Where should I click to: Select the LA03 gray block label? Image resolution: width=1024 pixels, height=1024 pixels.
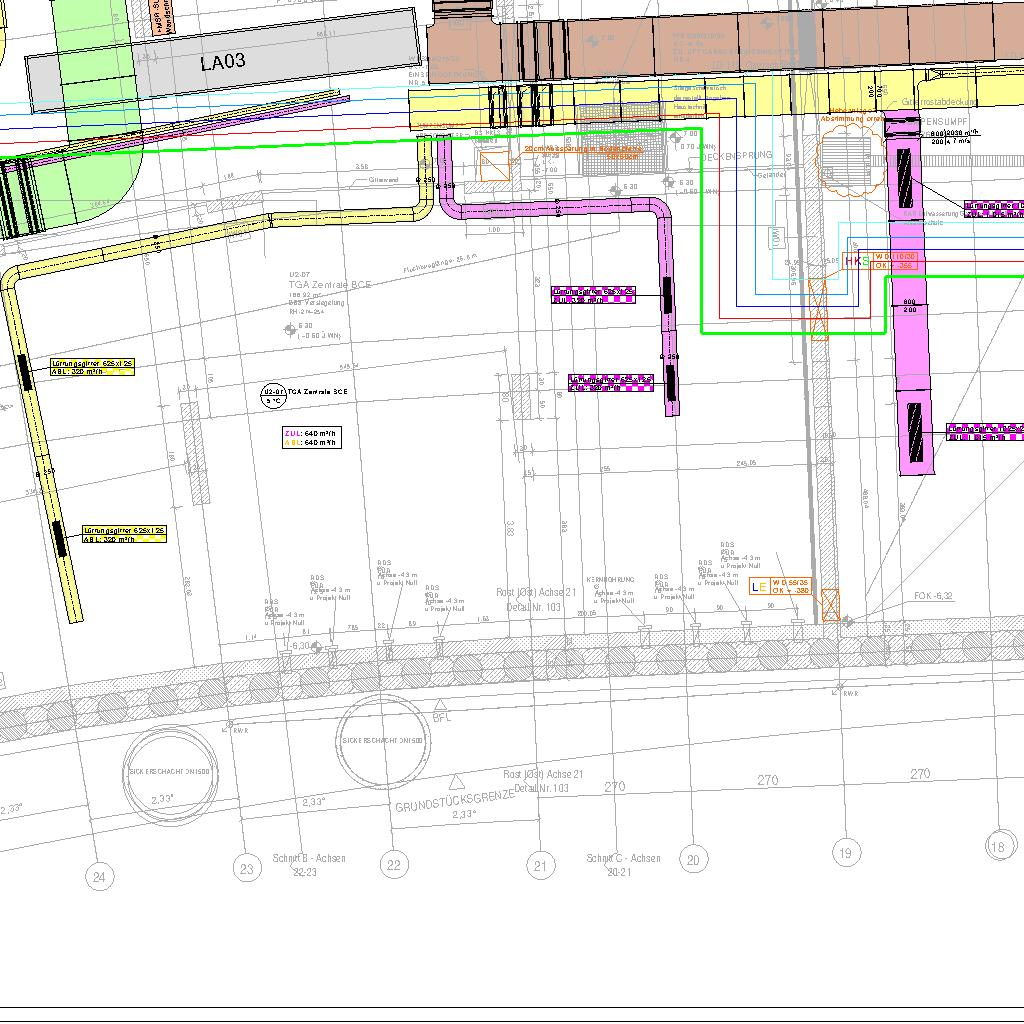click(x=222, y=62)
